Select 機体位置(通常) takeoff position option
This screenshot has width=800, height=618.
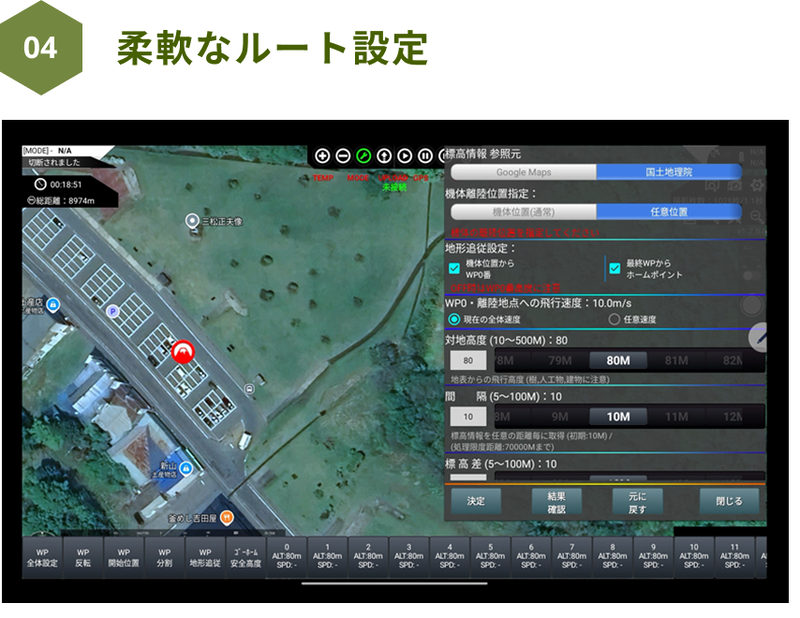pyautogui.click(x=523, y=212)
